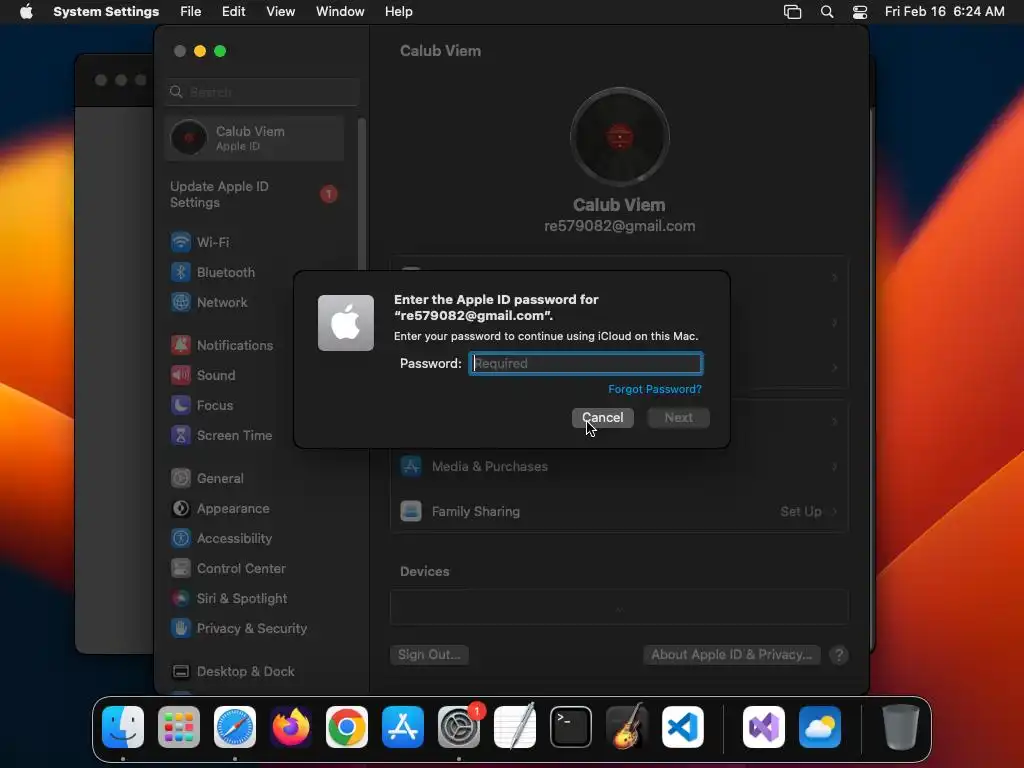Open the Apple menu
Viewport: 1024px width, 768px height.
(x=26, y=12)
